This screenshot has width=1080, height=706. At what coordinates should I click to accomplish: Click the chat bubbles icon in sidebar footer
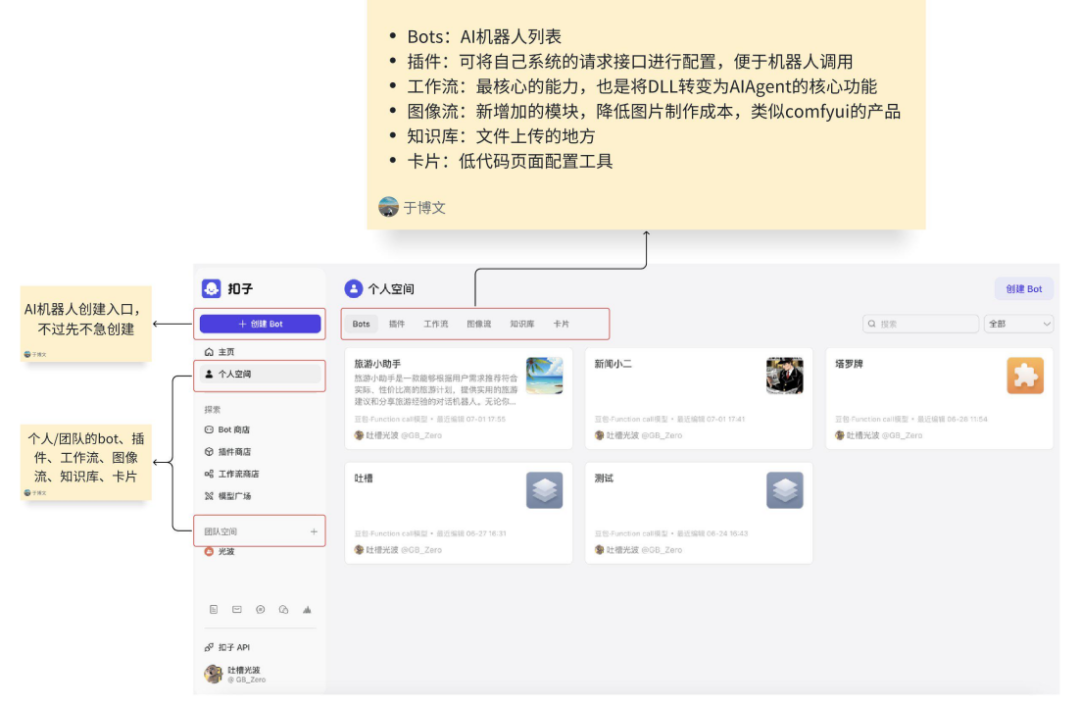coord(284,610)
